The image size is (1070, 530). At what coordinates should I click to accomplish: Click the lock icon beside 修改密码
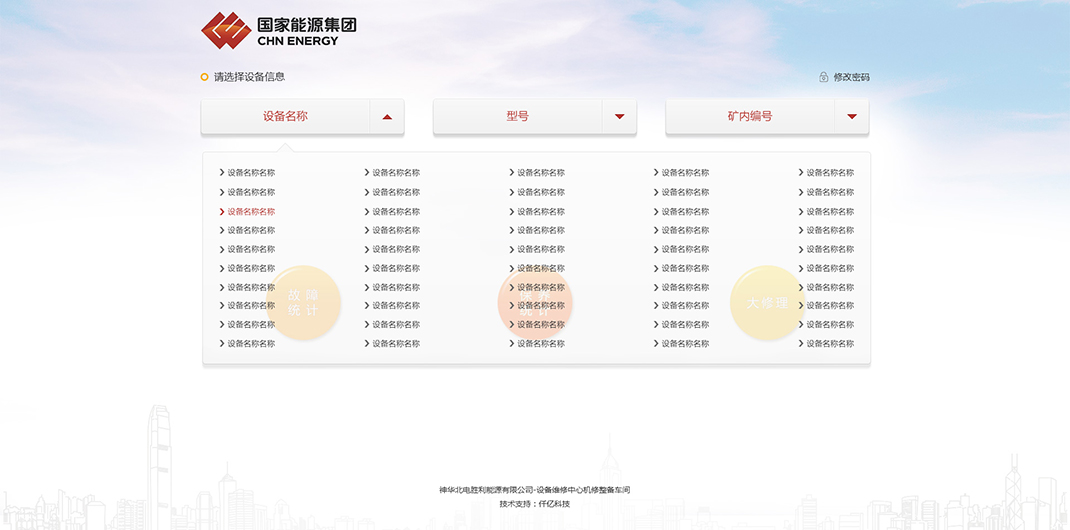823,77
